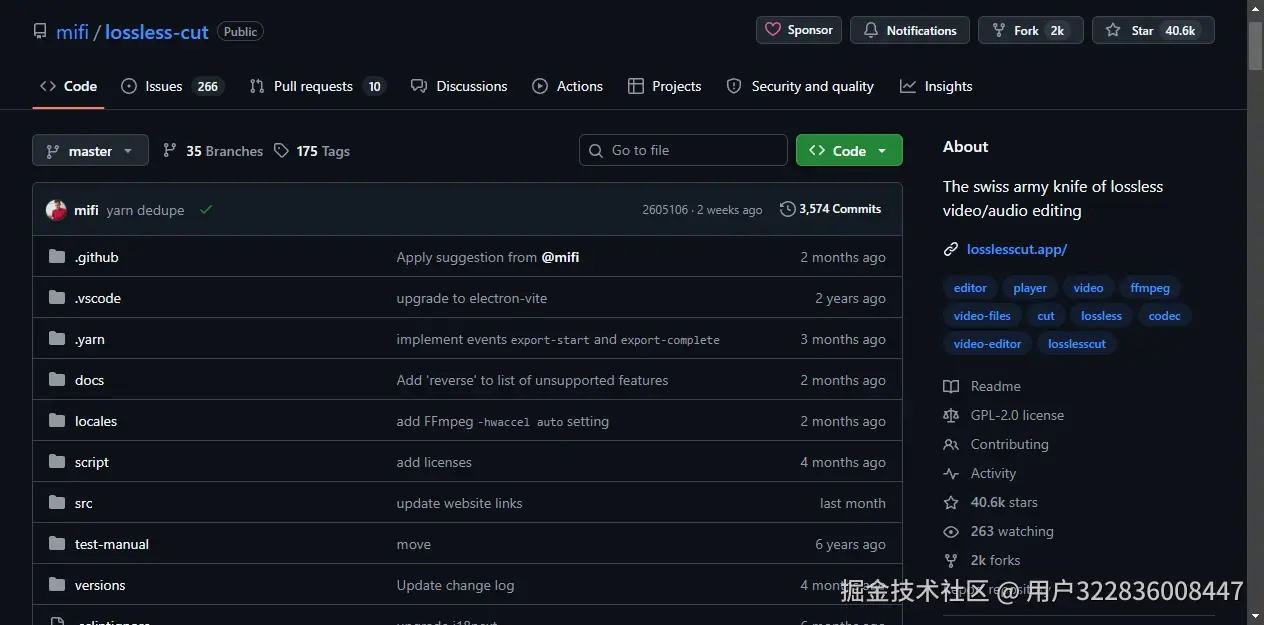Click folder icon beside .github
Screen dimensions: 1264x625
click(x=57, y=257)
